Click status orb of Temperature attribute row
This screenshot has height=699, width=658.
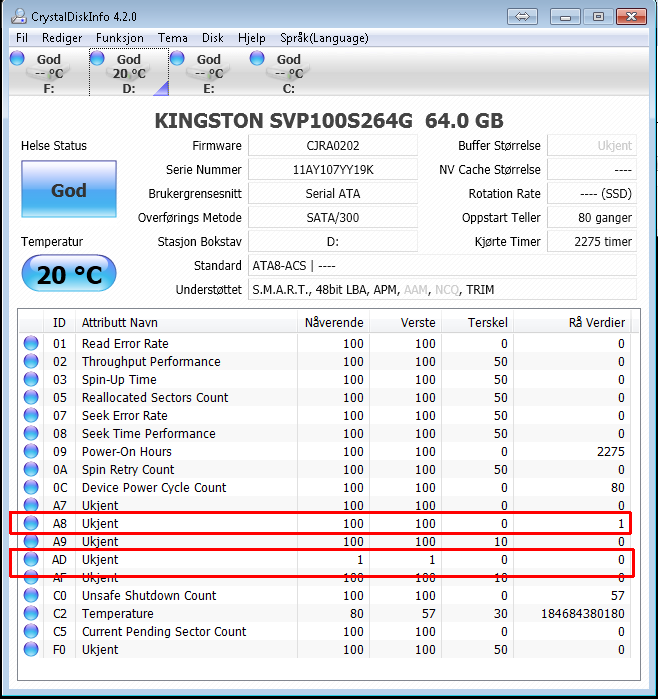click(31, 613)
